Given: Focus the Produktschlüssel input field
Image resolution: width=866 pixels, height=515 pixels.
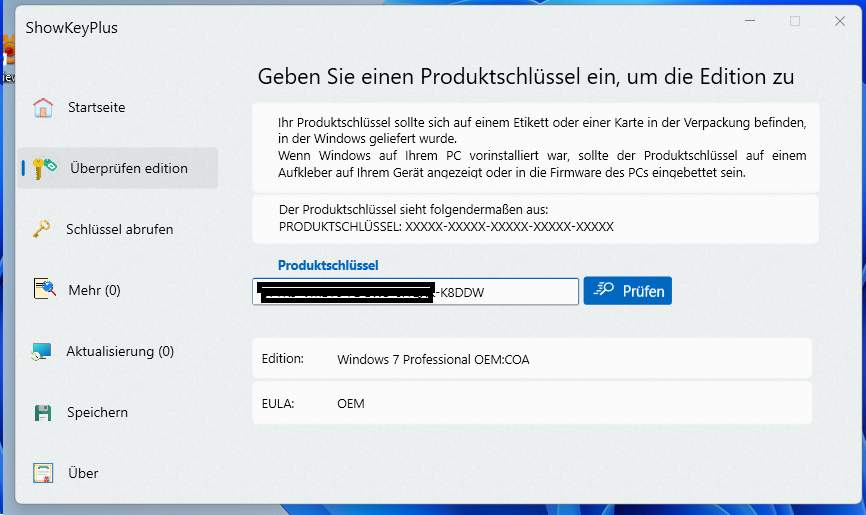Looking at the screenshot, I should tap(415, 291).
